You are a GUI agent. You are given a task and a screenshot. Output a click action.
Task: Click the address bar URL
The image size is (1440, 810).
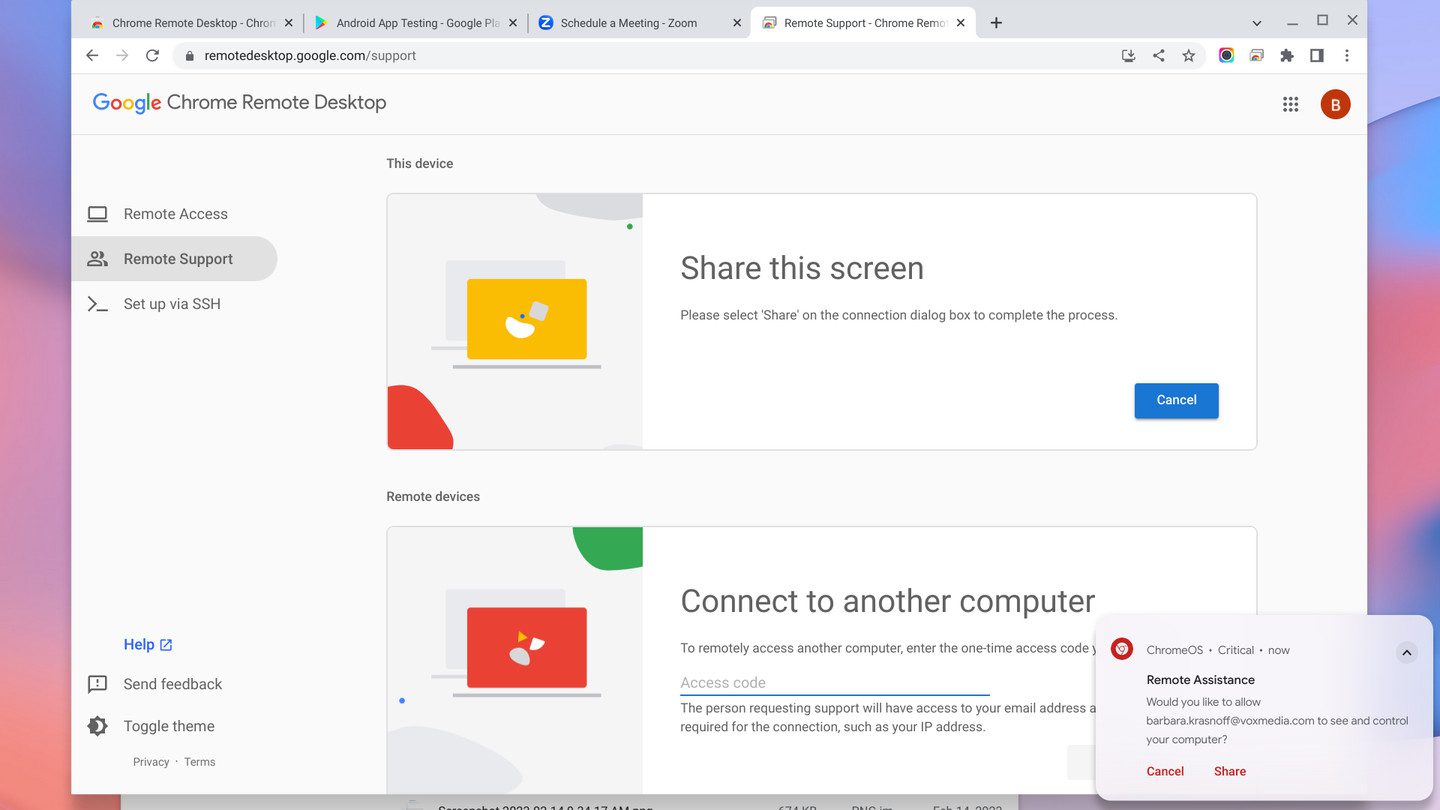click(310, 56)
